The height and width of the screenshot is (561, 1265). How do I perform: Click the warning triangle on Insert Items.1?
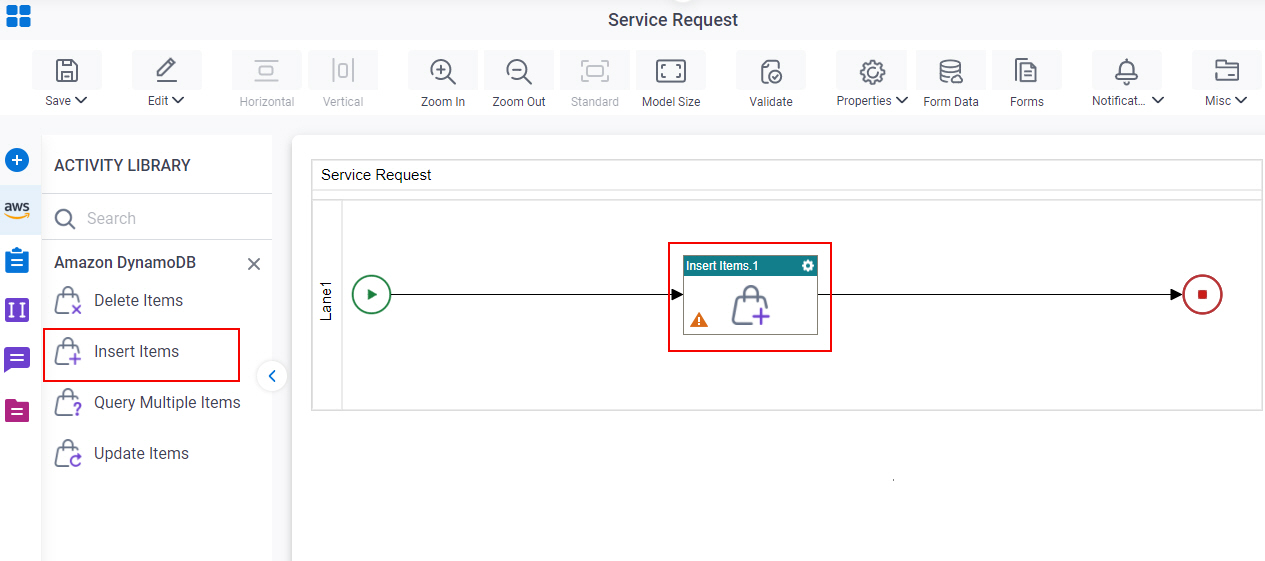click(699, 320)
